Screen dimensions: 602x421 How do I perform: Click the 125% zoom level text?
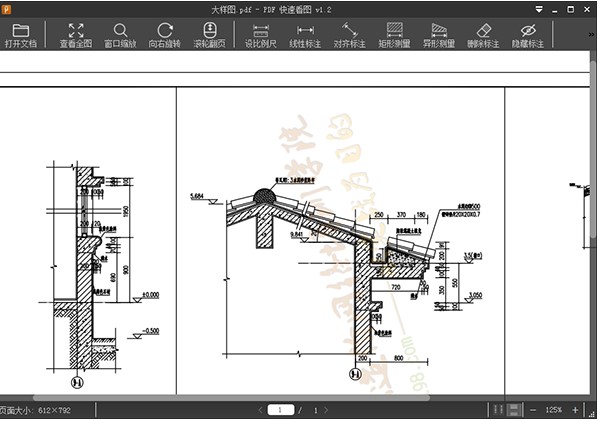pyautogui.click(x=554, y=410)
